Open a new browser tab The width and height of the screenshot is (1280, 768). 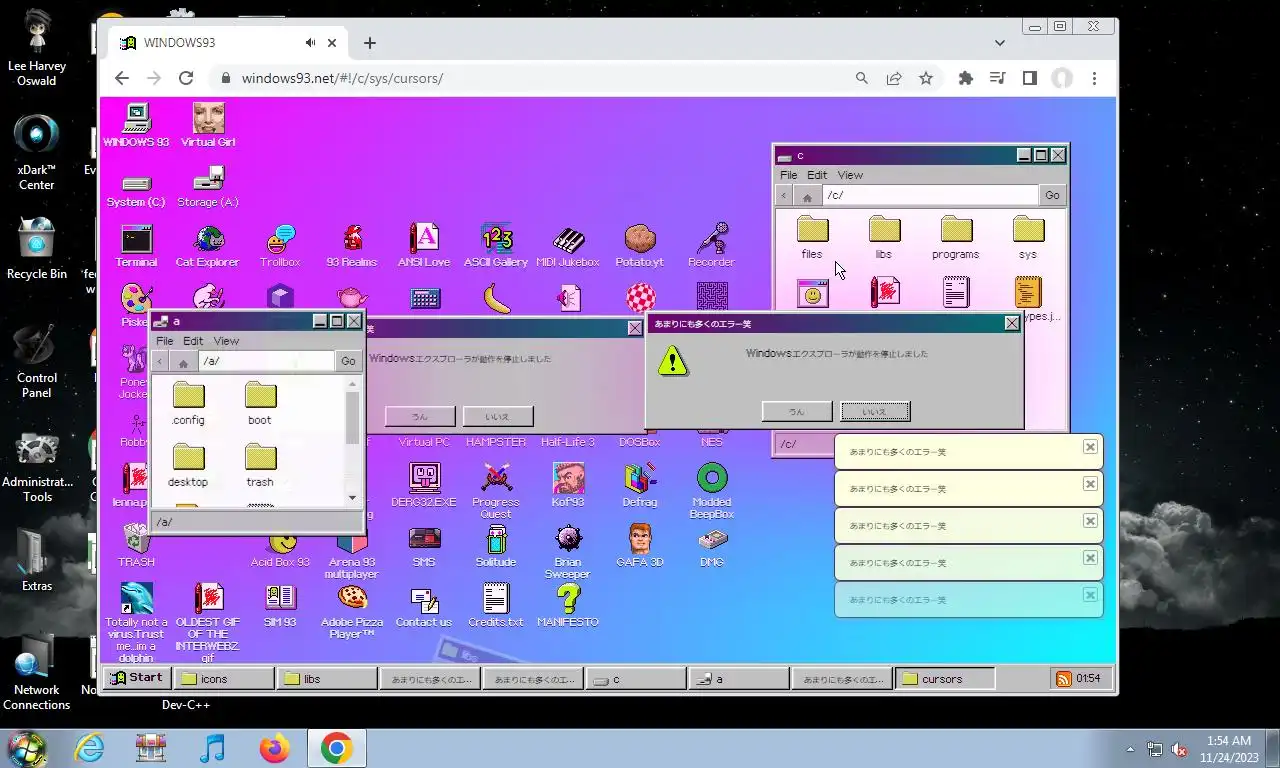pyautogui.click(x=370, y=43)
